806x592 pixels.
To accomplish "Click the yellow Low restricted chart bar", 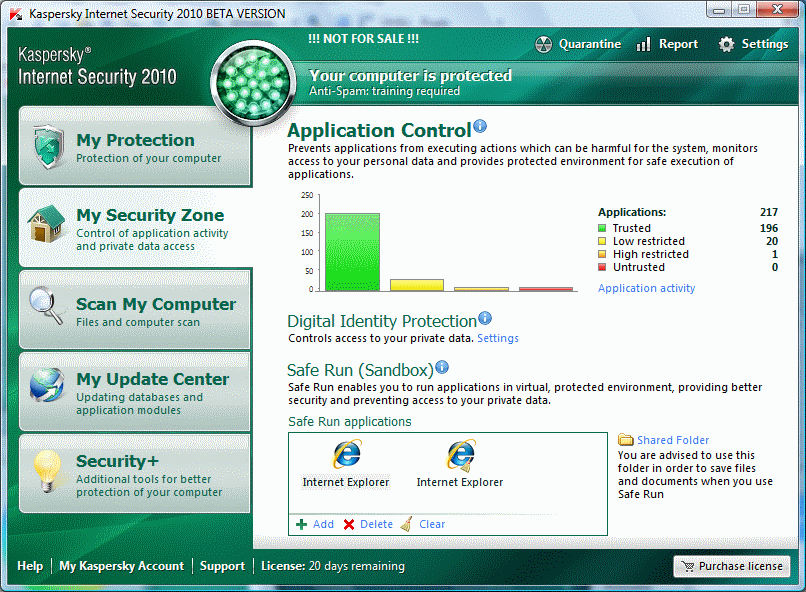I will [417, 285].
